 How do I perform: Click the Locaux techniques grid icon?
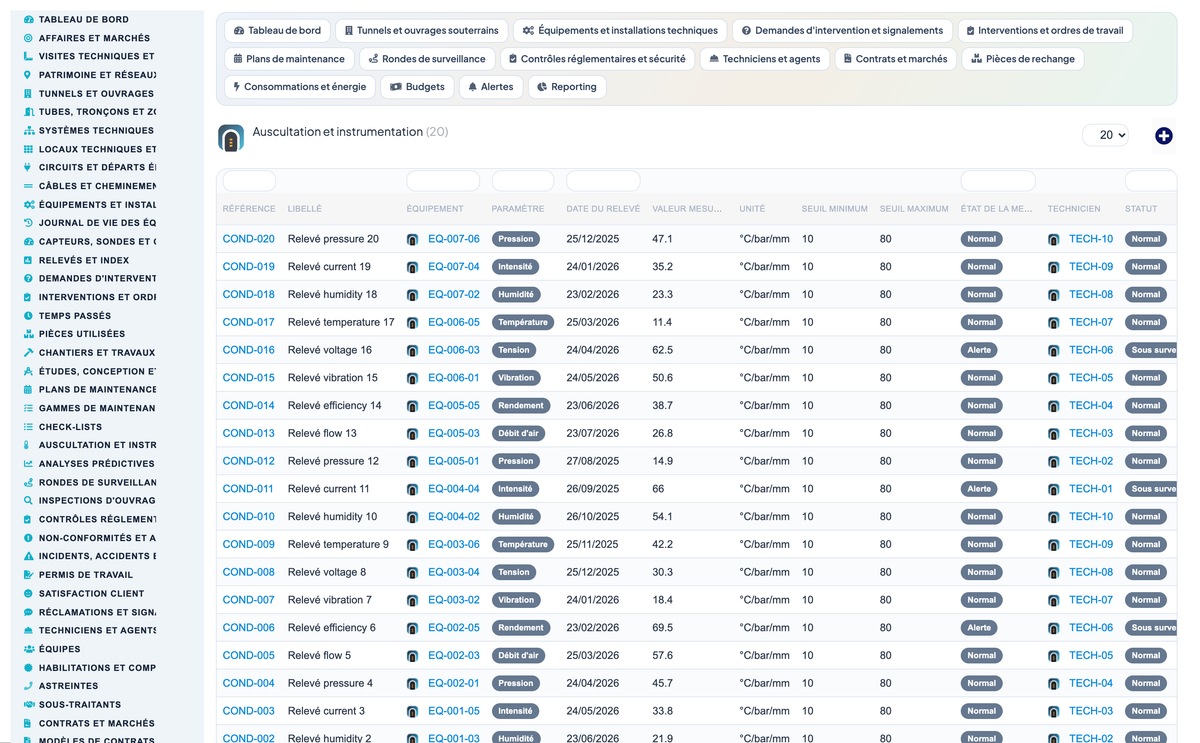[x=28, y=149]
